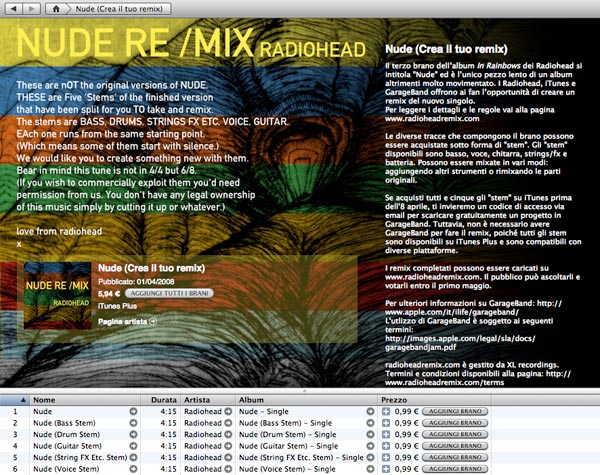600x475 pixels.
Task: Click the AGGIUNGI TUTTI I BRANI button
Action: 169,293
